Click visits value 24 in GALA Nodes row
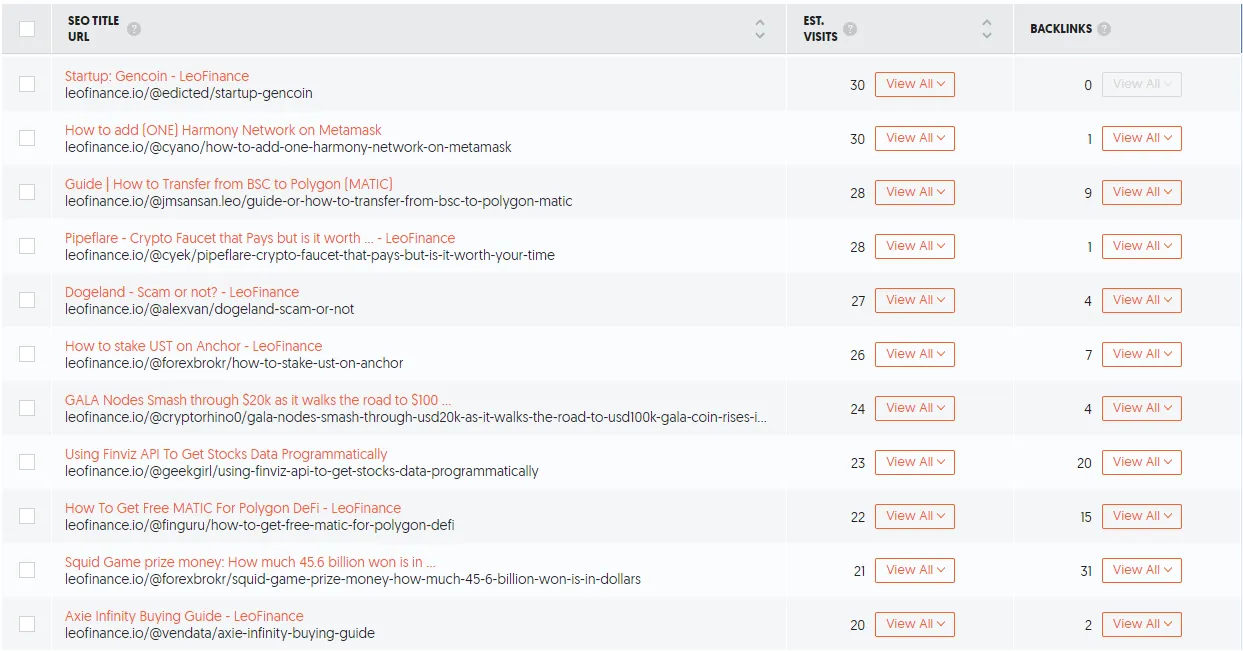The image size is (1243, 651). [x=858, y=408]
